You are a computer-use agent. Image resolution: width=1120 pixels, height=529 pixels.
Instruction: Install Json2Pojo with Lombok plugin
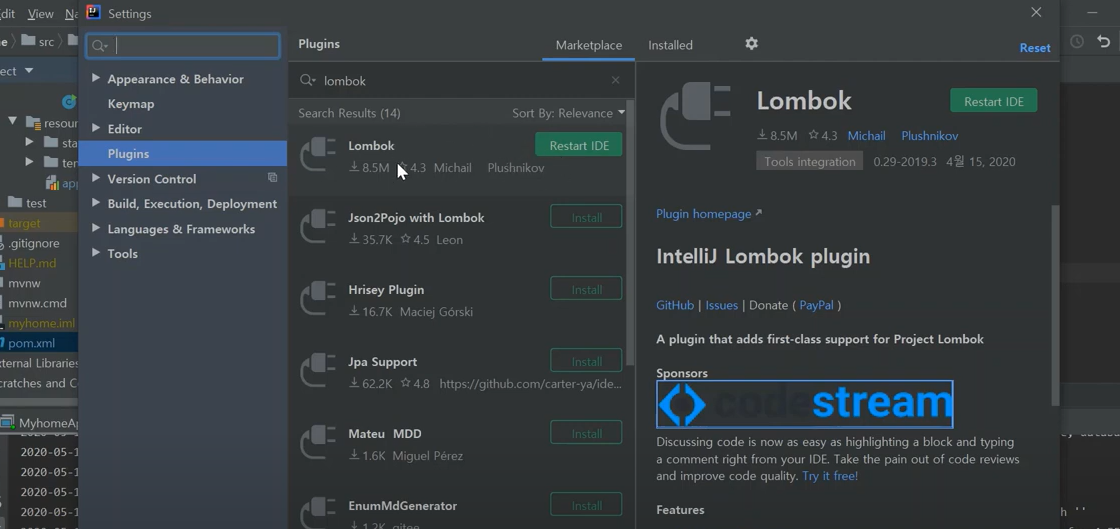pyautogui.click(x=586, y=217)
